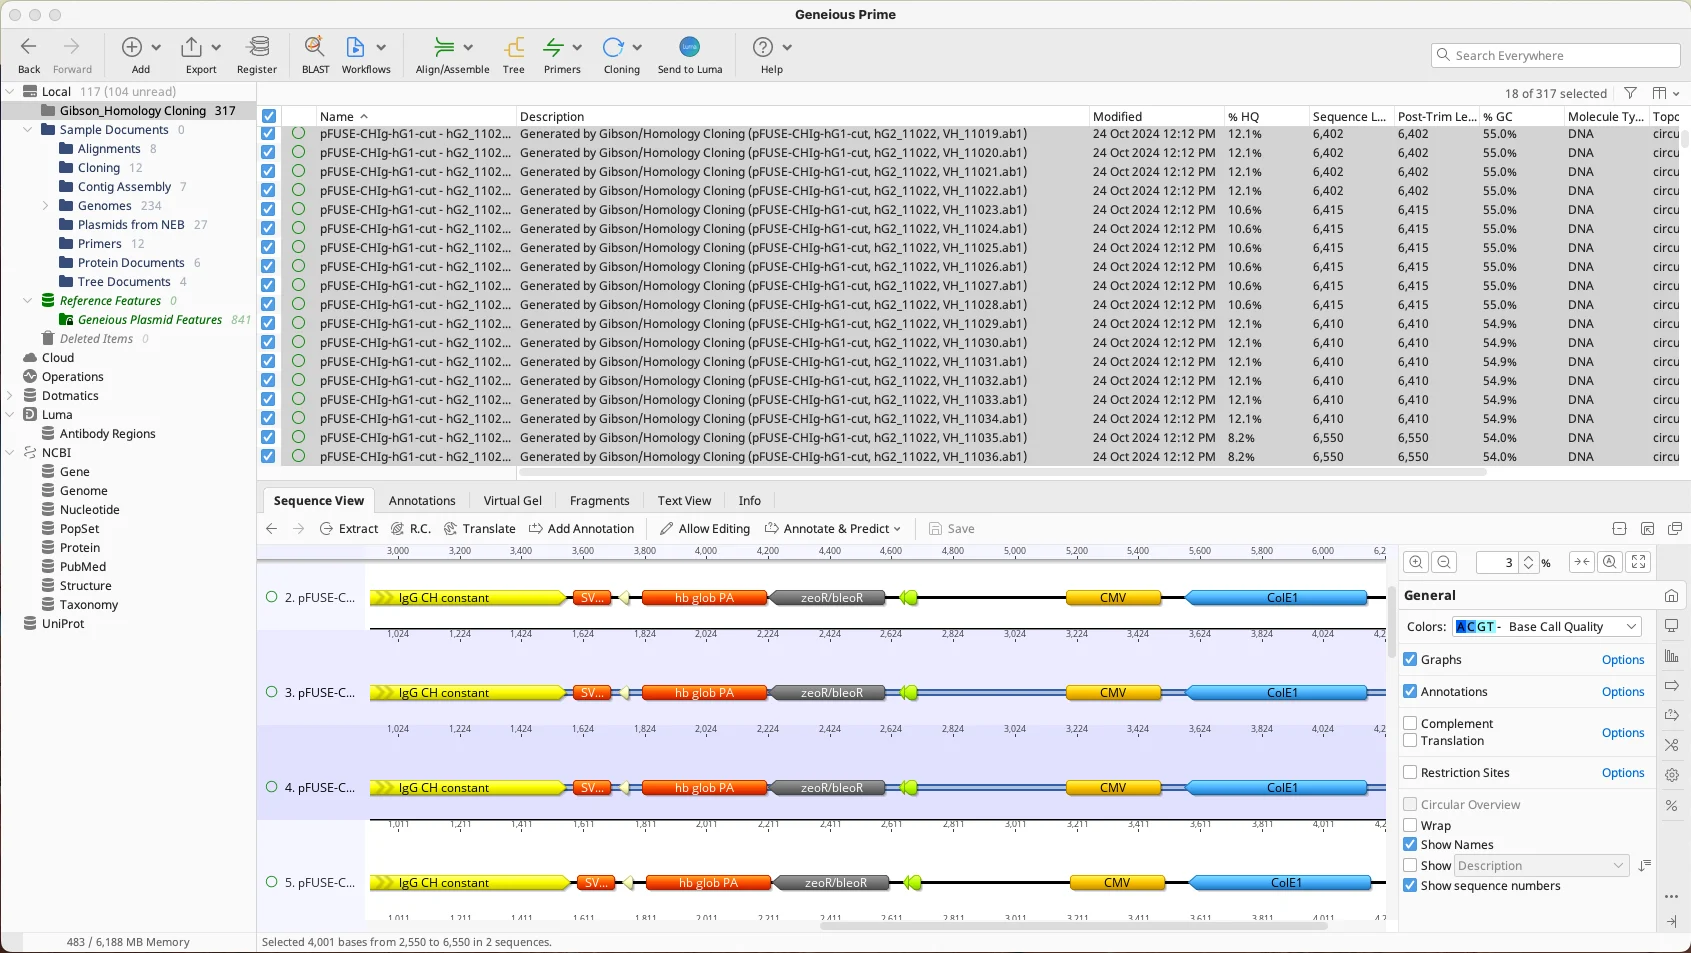Open the Help icon
1691x953 pixels.
pos(763,47)
